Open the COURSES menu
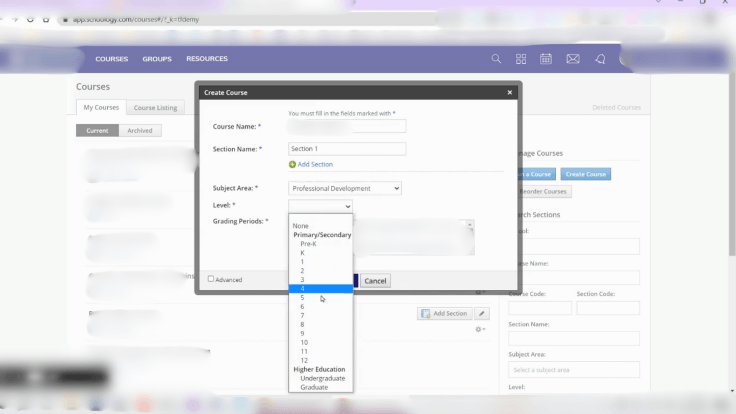Image resolution: width=736 pixels, height=414 pixels. 112,59
